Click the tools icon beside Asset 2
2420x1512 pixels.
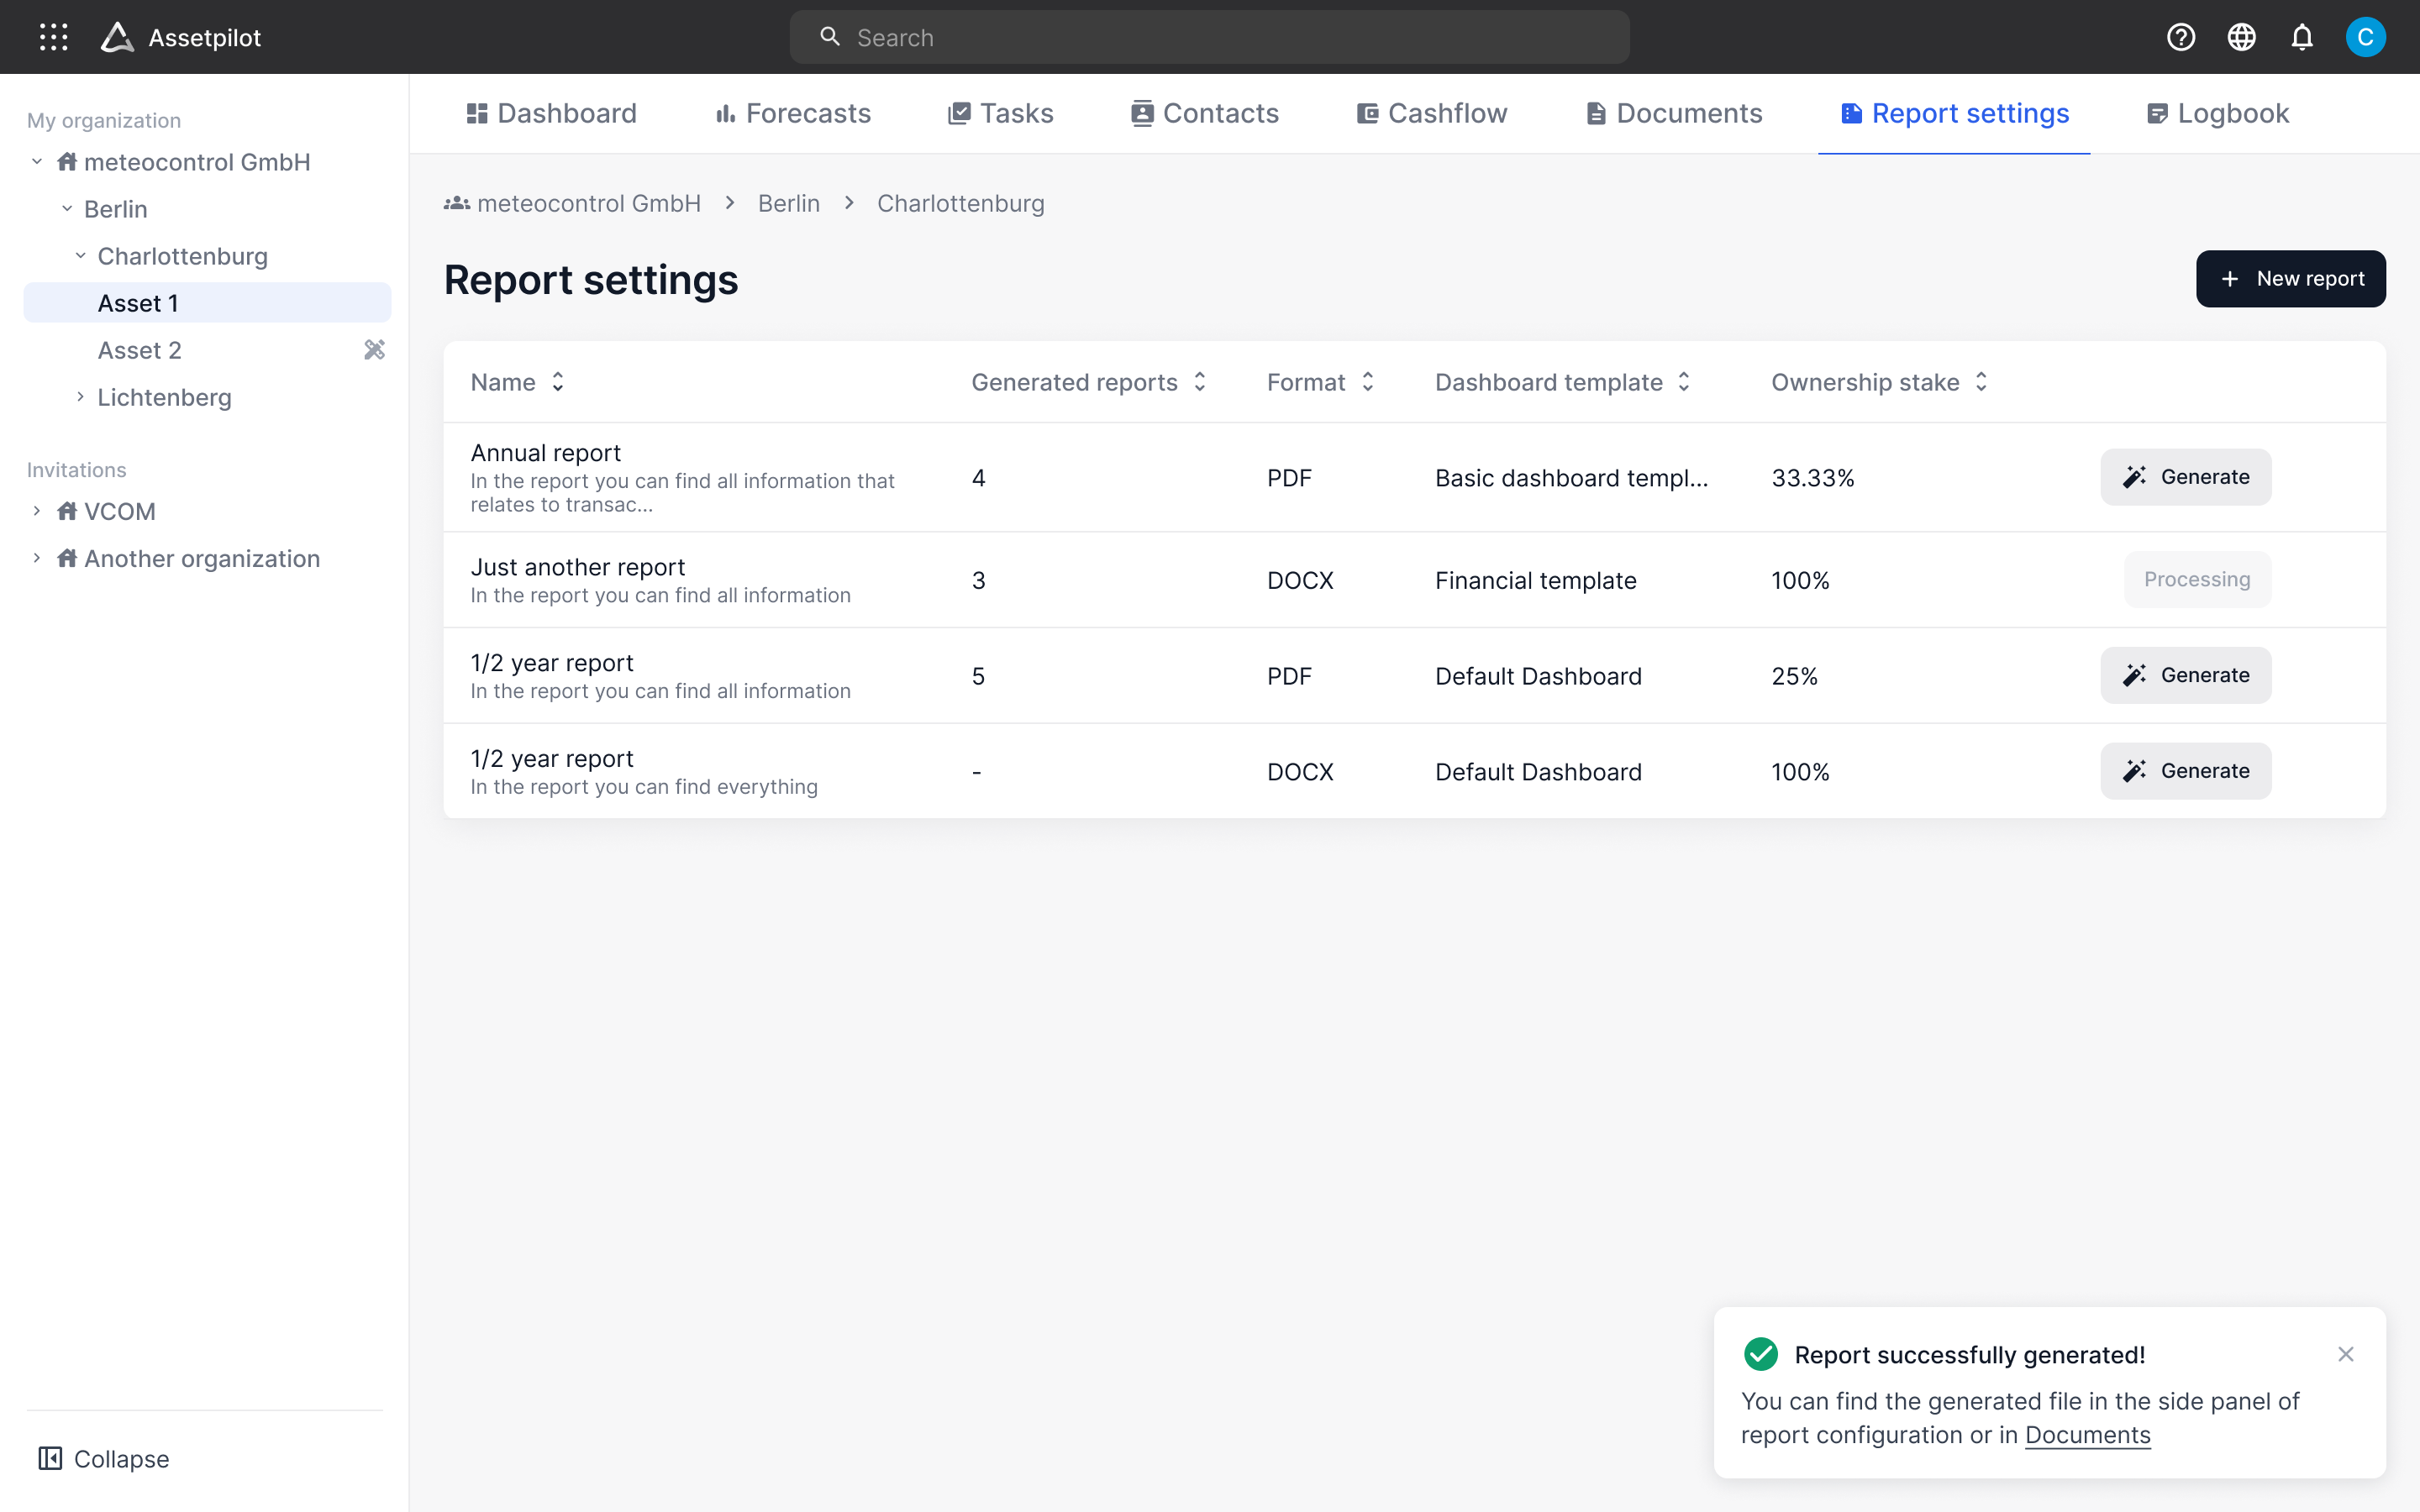pyautogui.click(x=374, y=350)
